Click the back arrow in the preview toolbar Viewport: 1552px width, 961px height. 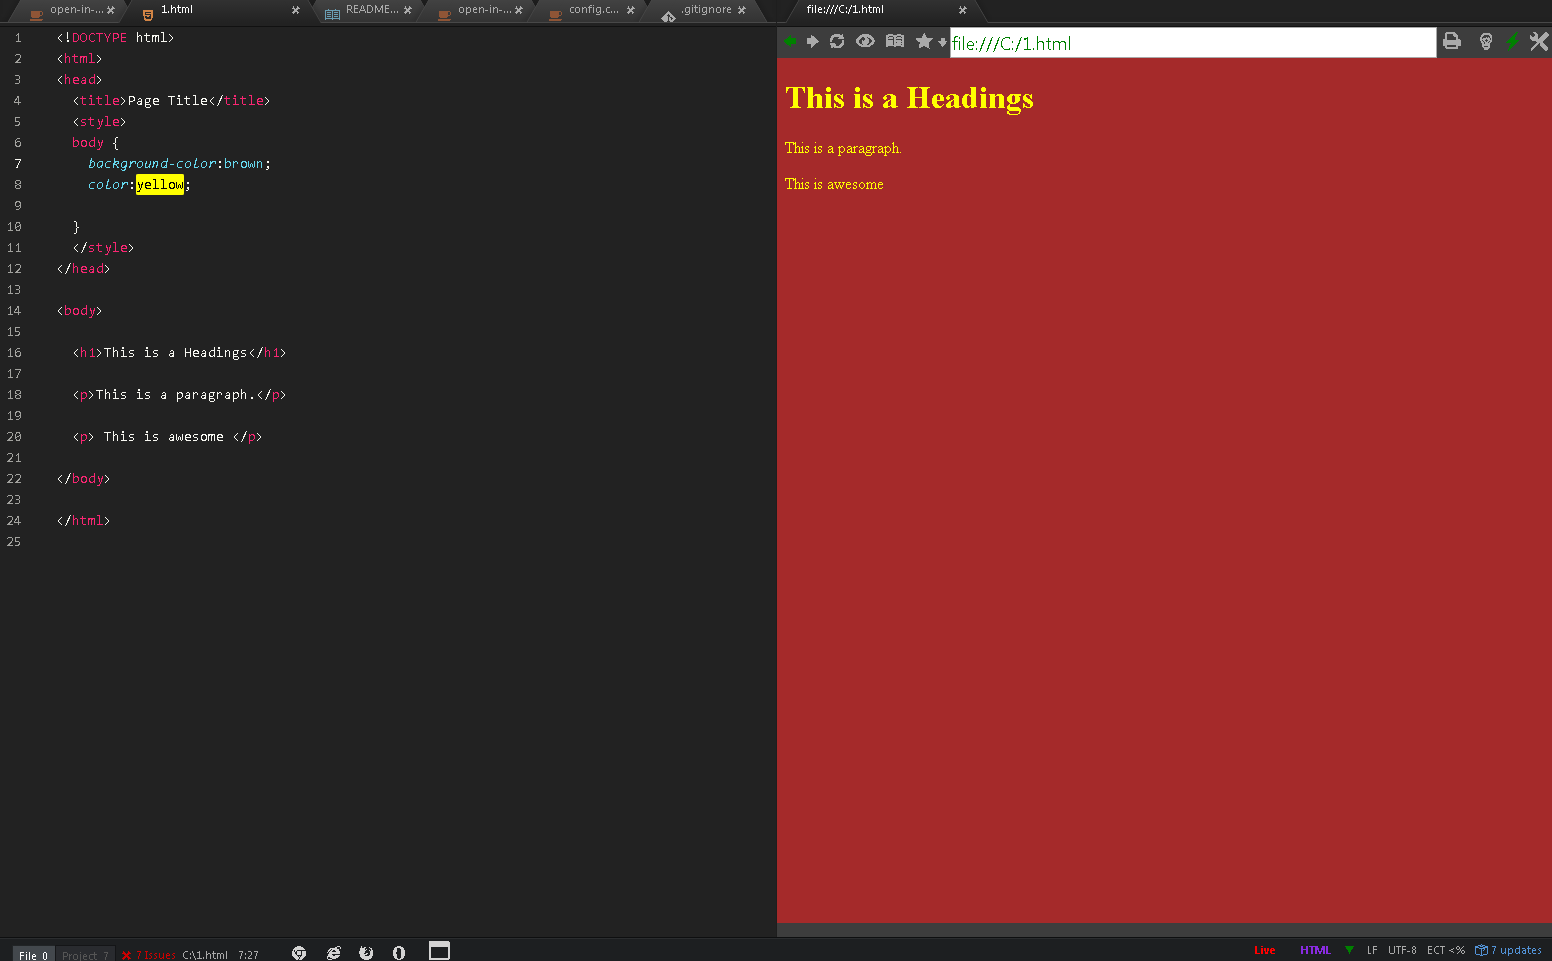(x=789, y=41)
